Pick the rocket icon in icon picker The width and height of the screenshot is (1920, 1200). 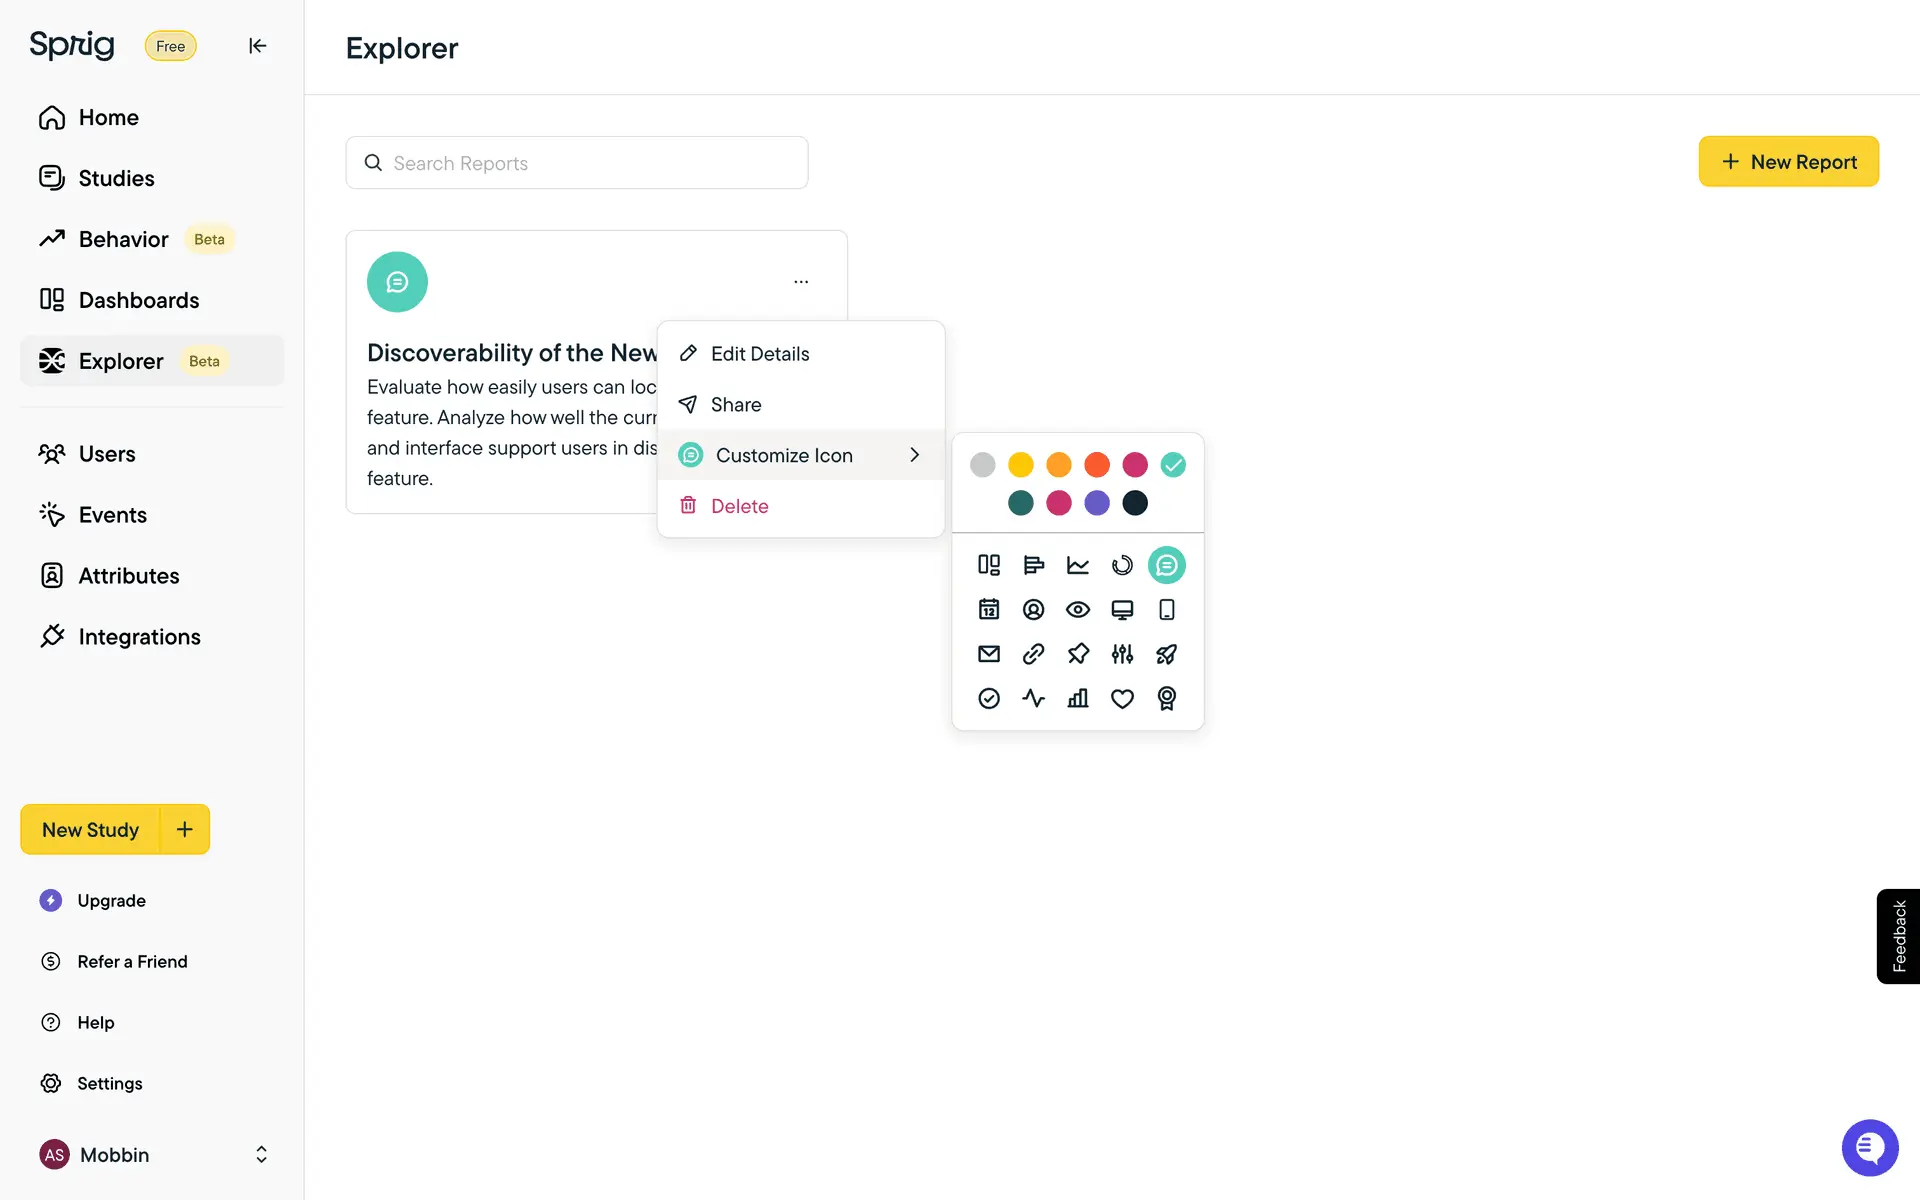coord(1166,654)
